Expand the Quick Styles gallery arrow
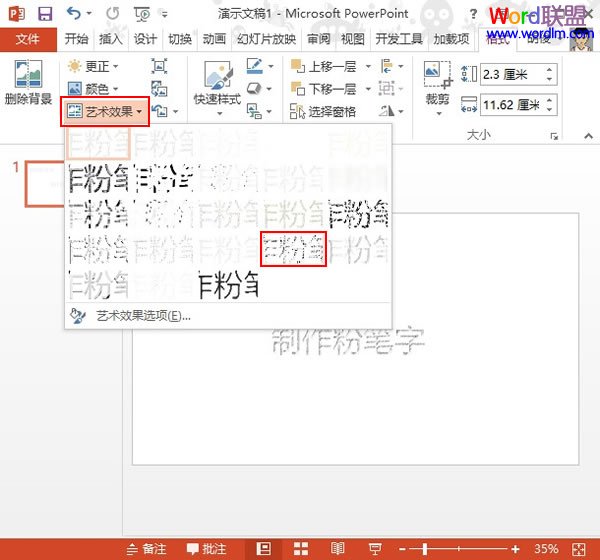 219,113
